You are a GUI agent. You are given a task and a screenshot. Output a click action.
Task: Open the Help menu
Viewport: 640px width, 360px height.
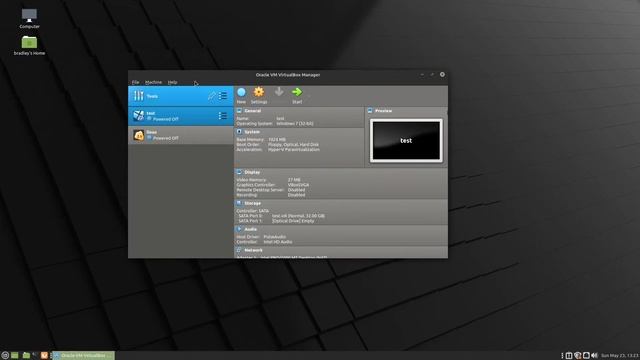click(173, 82)
